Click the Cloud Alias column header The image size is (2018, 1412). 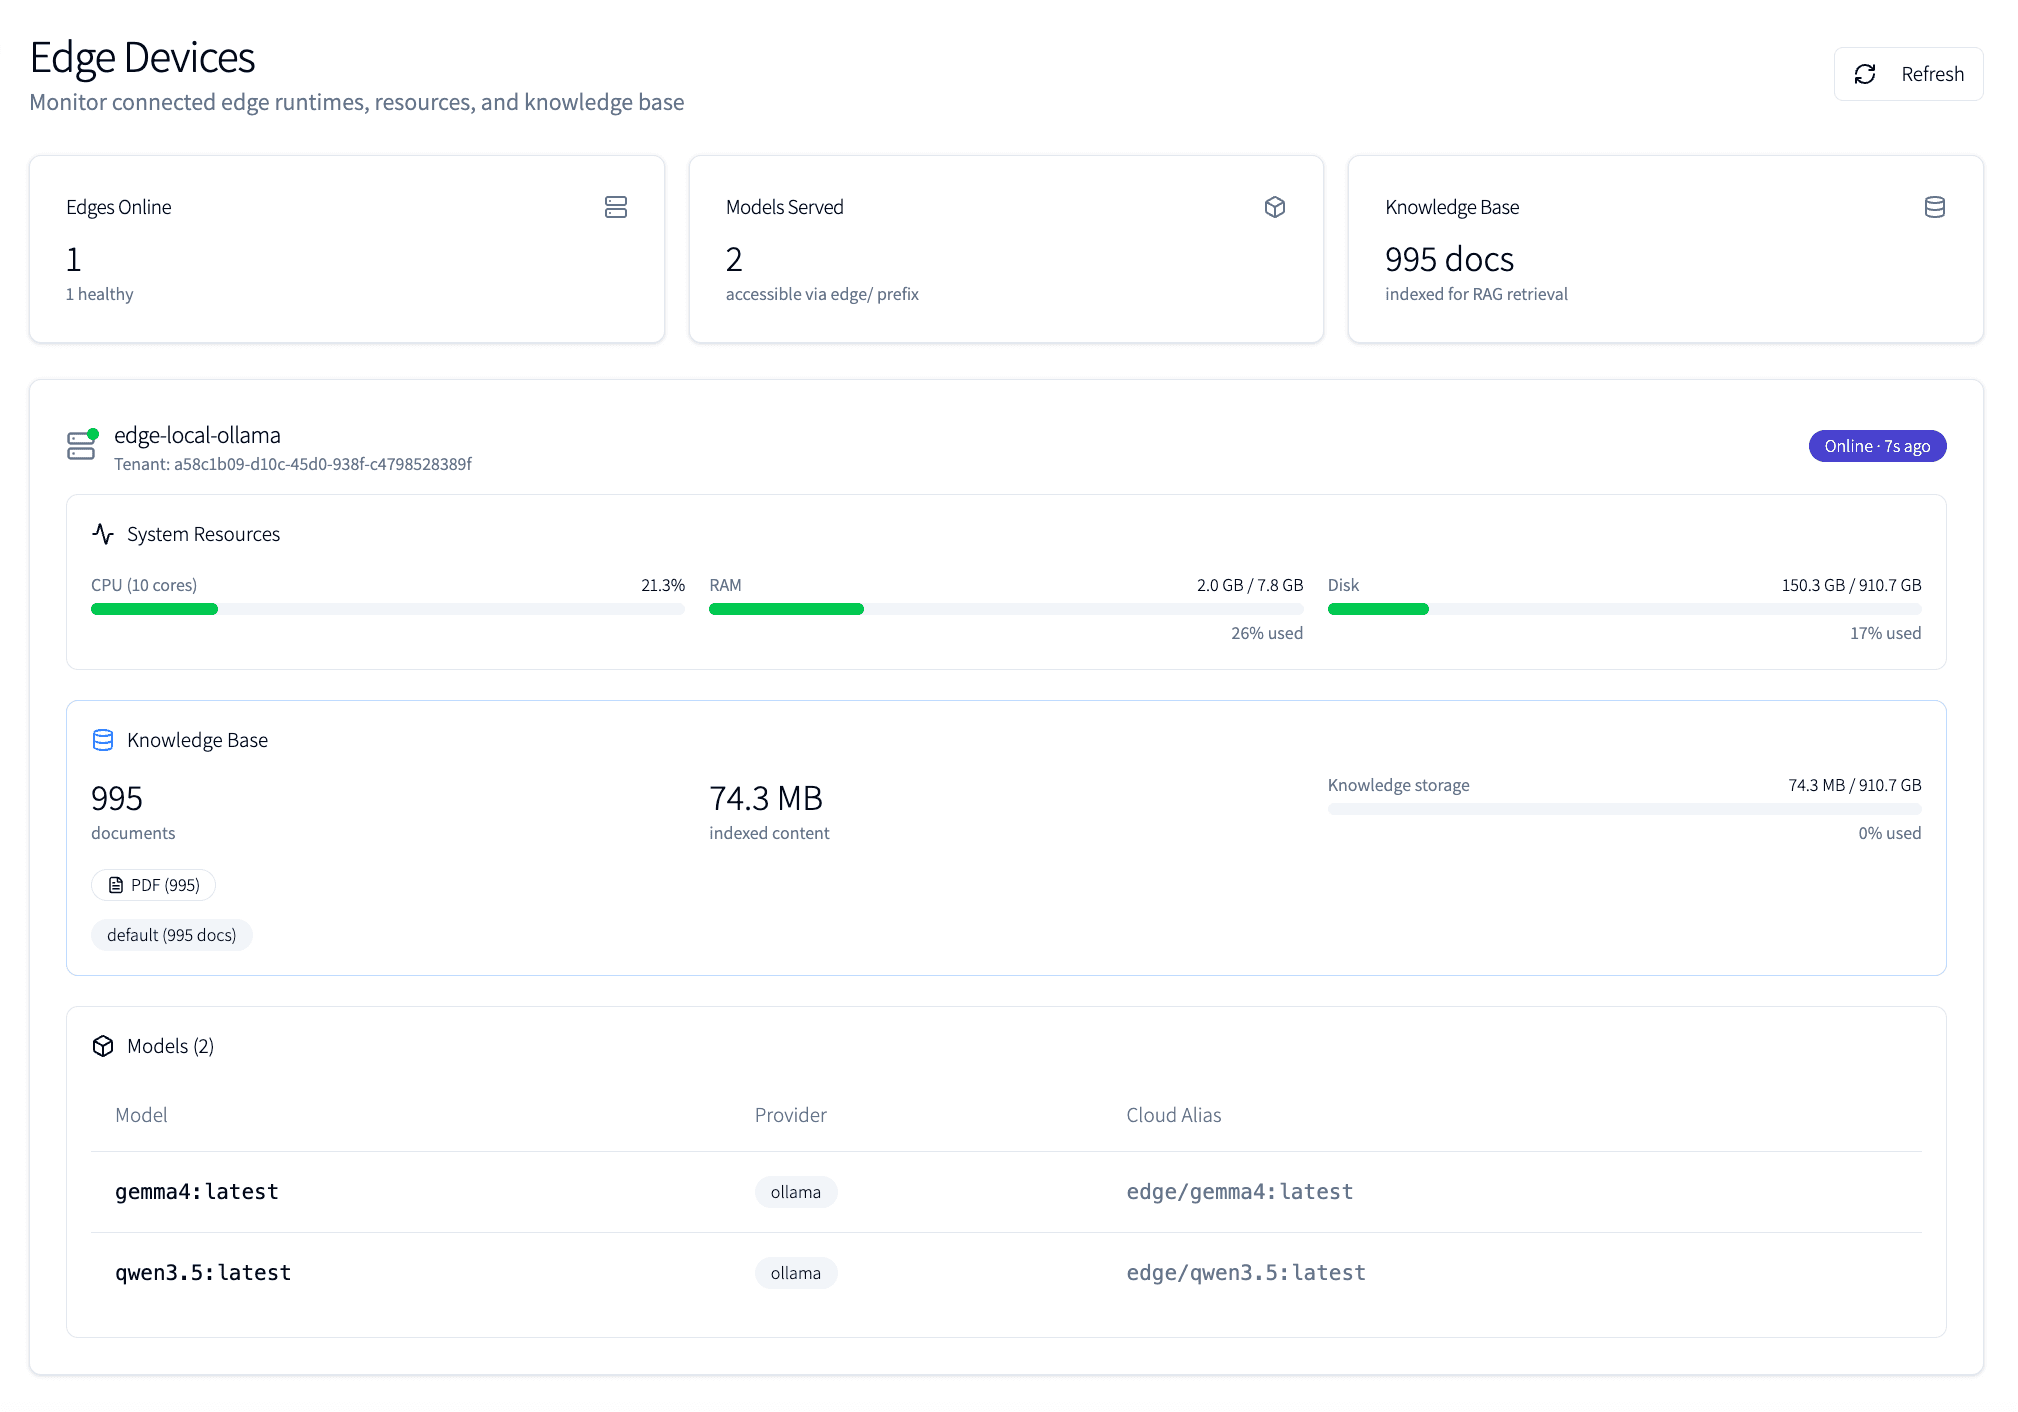(1174, 1115)
